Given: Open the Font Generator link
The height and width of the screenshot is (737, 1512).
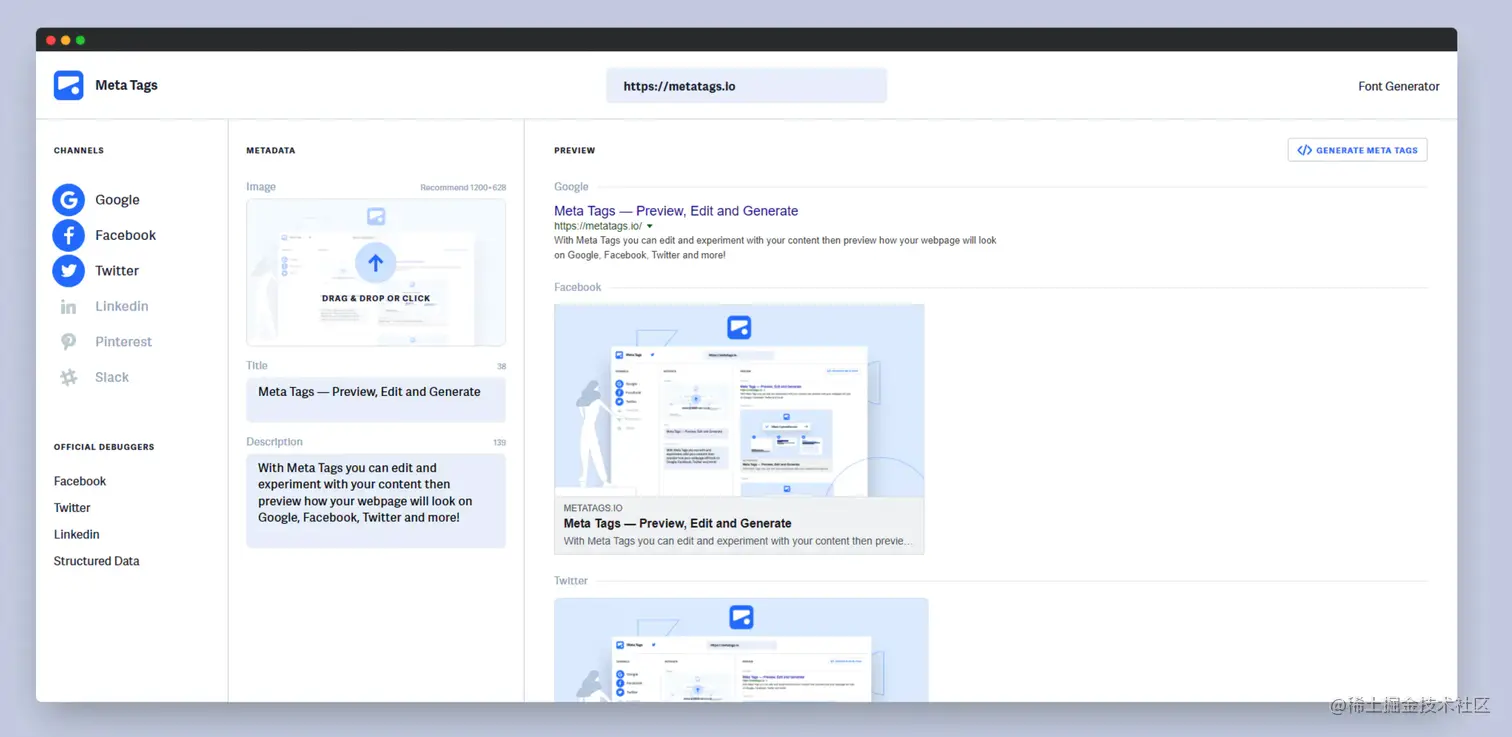Looking at the screenshot, I should point(1398,86).
